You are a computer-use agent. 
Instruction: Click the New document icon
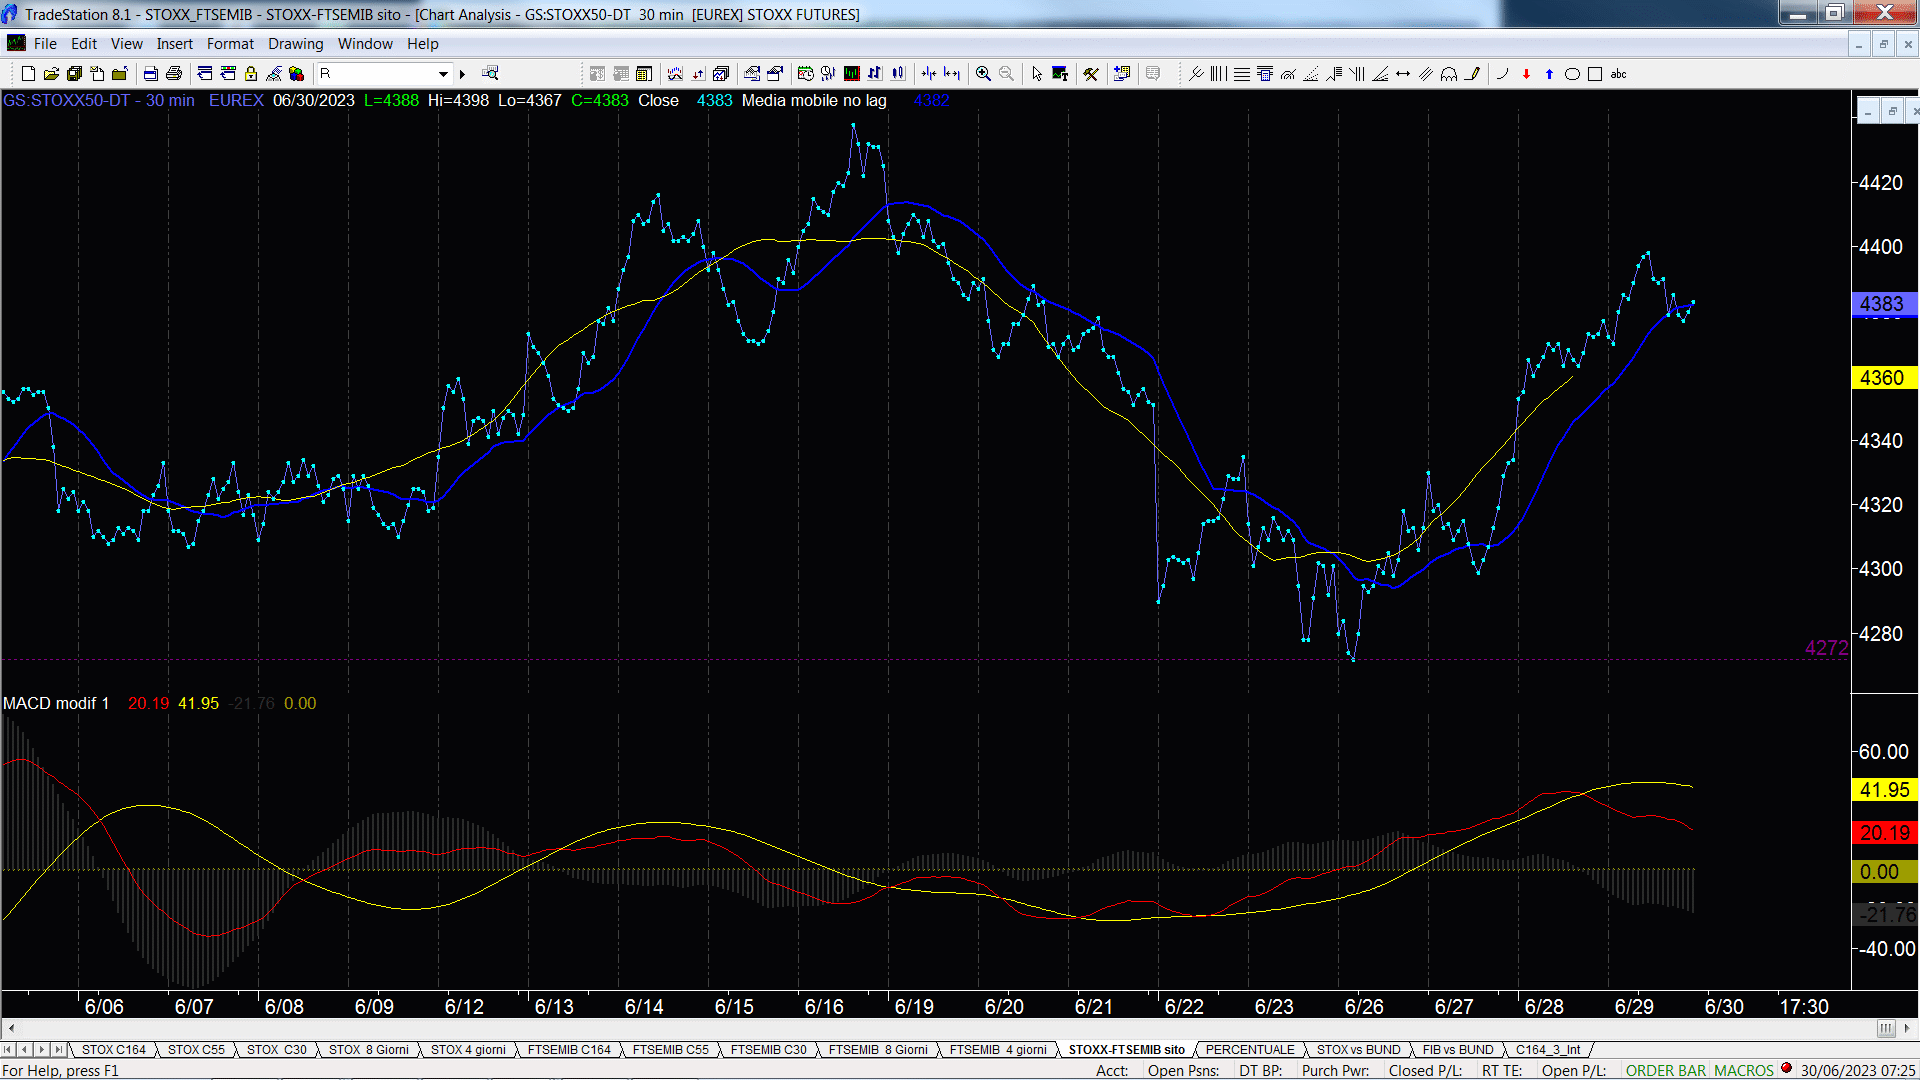[x=28, y=74]
